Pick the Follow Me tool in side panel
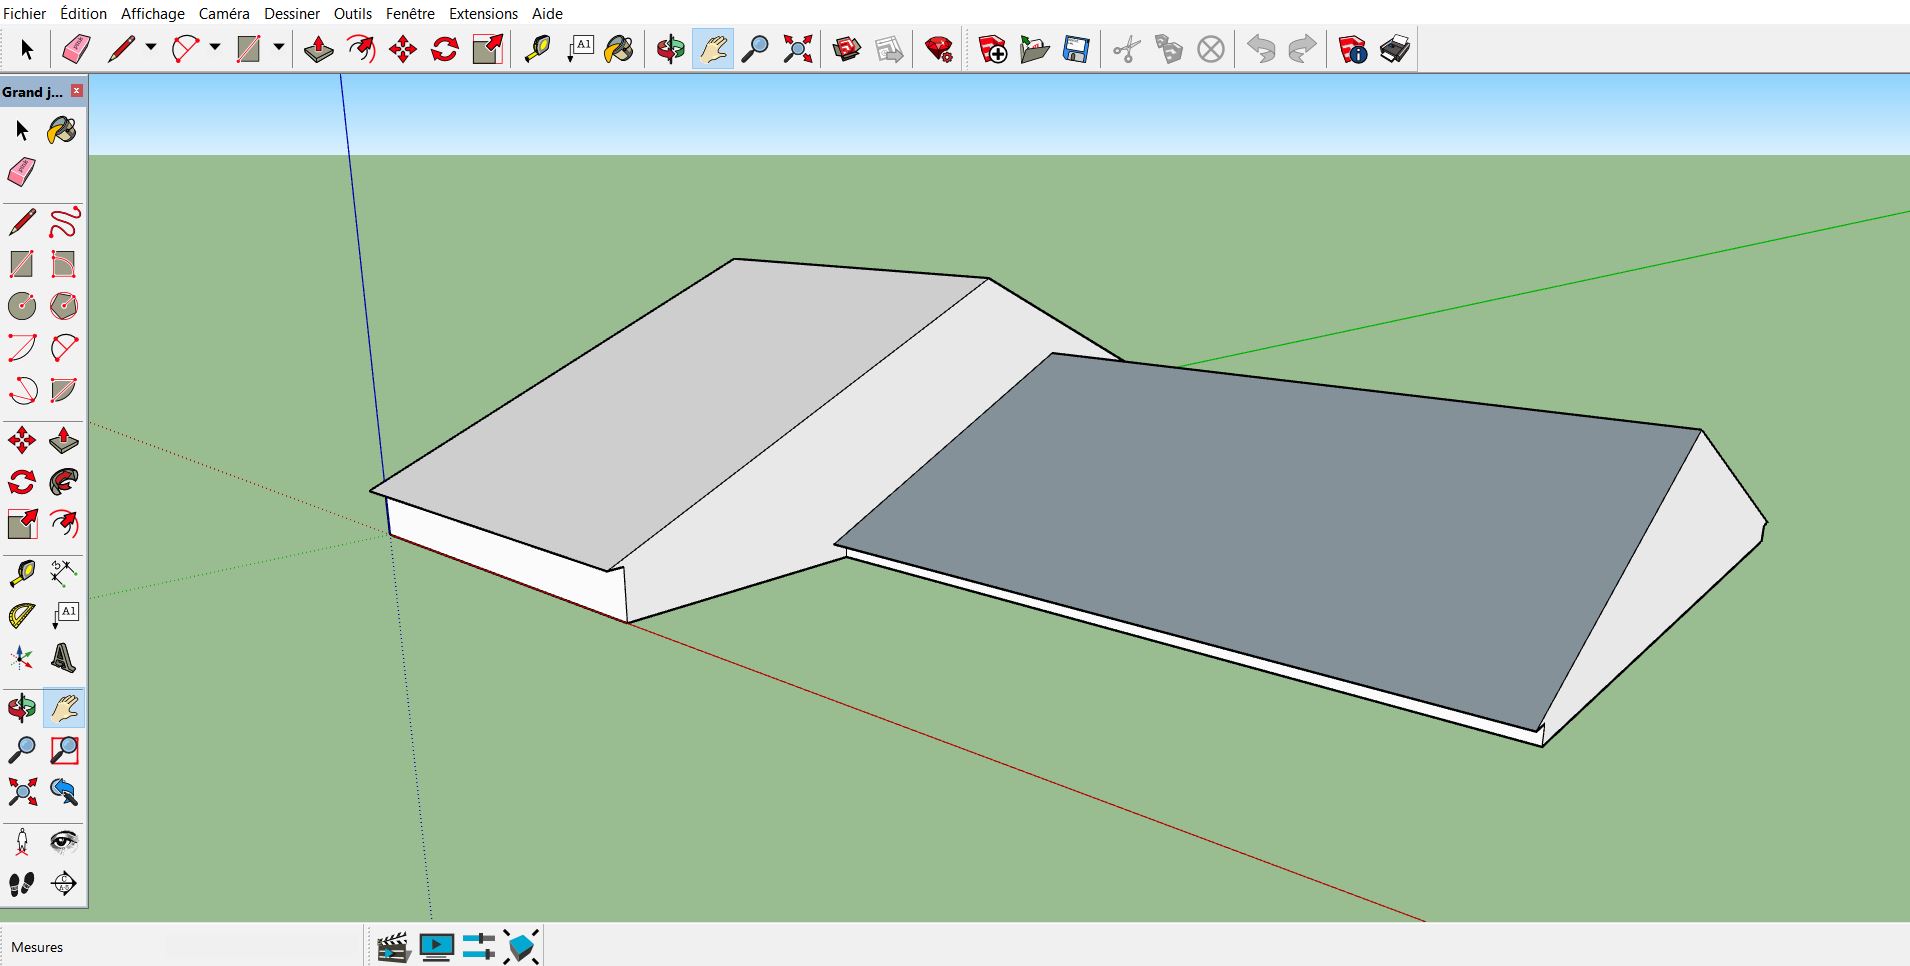1910x966 pixels. [x=64, y=483]
